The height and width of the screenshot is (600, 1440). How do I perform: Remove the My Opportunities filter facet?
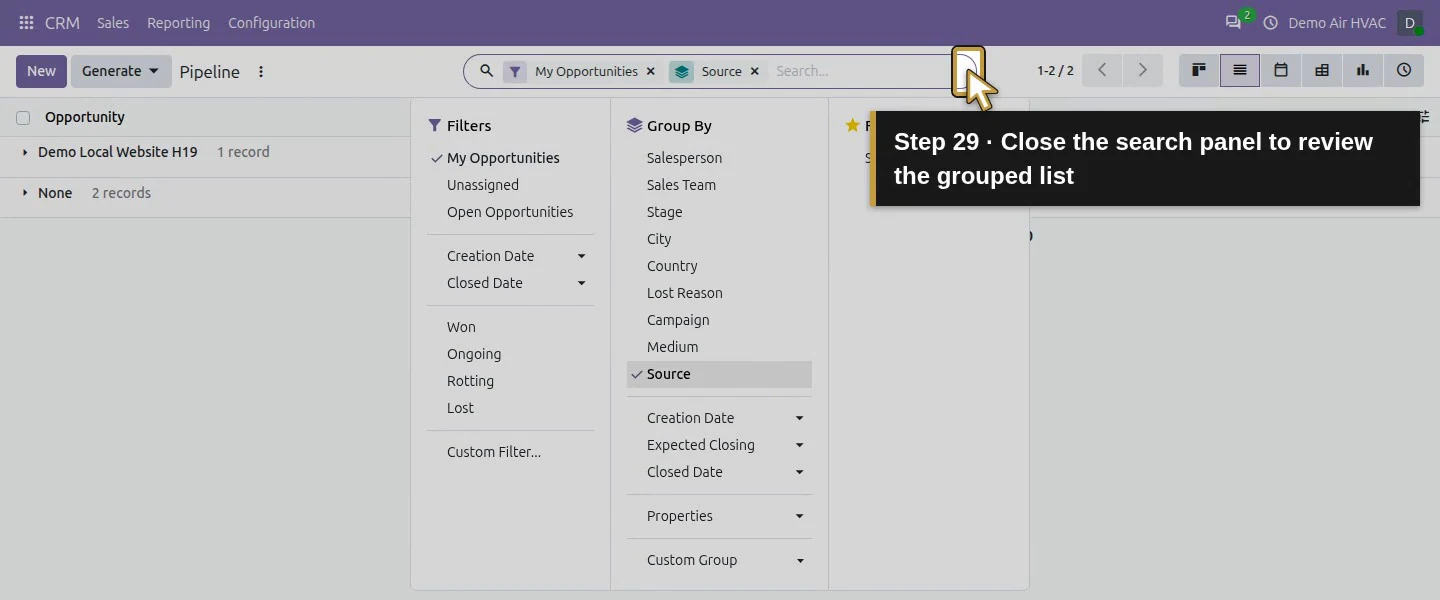[651, 71]
